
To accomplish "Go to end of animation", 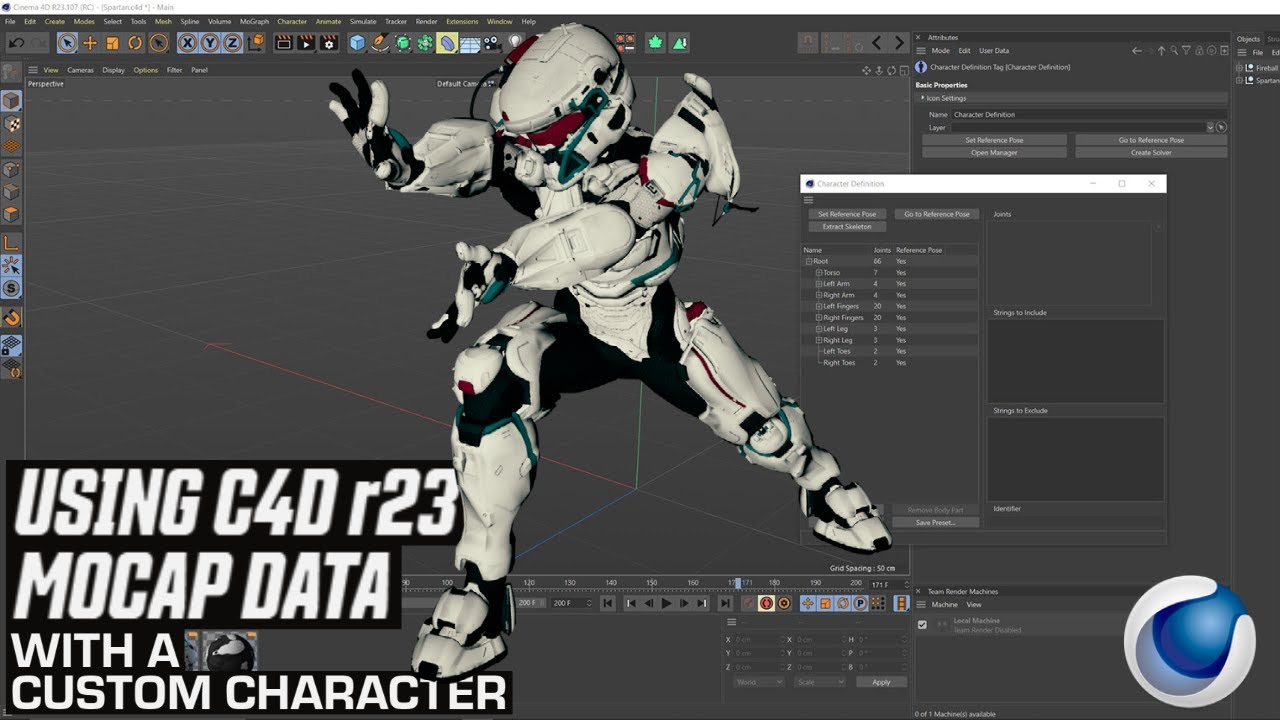I will 725,603.
